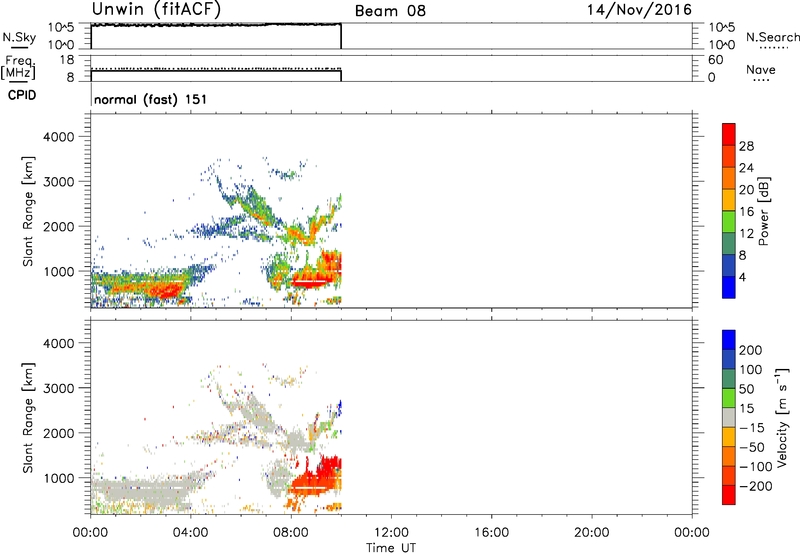Click the "Velocity [m s⁻¹]" colorbar label
Viewport: 800px width, 554px height.
pos(781,418)
